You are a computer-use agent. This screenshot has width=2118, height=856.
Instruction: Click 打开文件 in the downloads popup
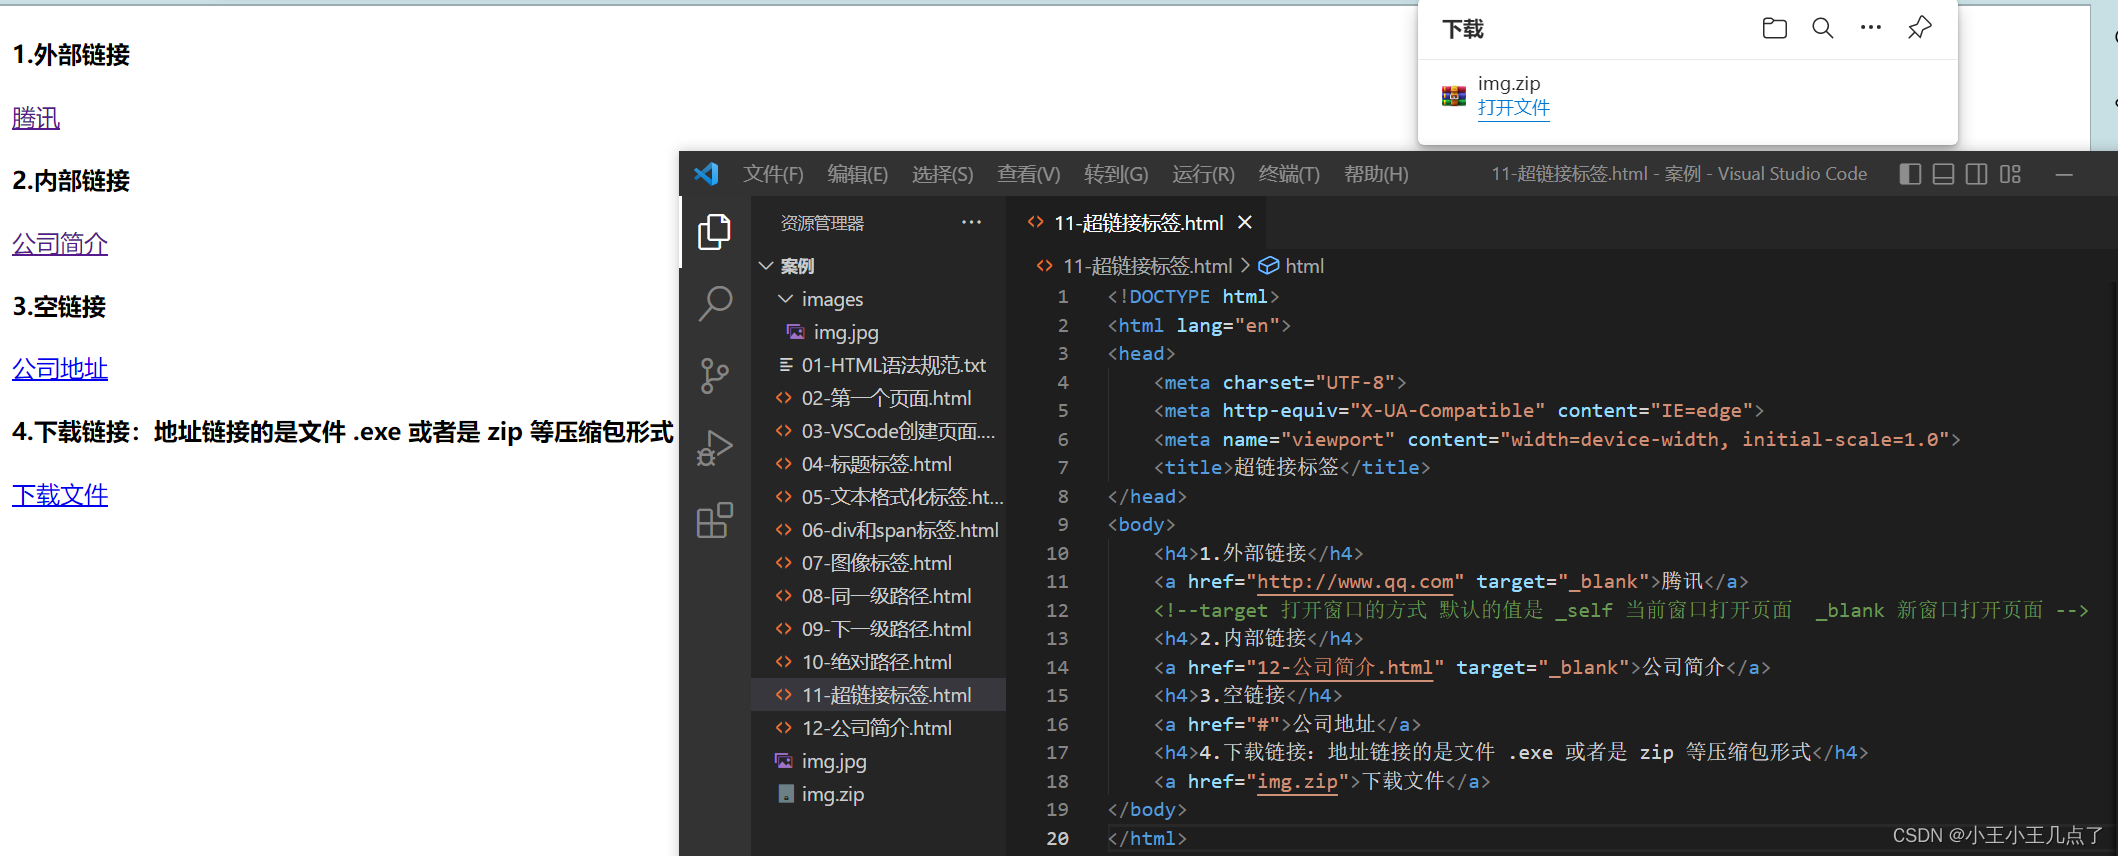(1514, 108)
